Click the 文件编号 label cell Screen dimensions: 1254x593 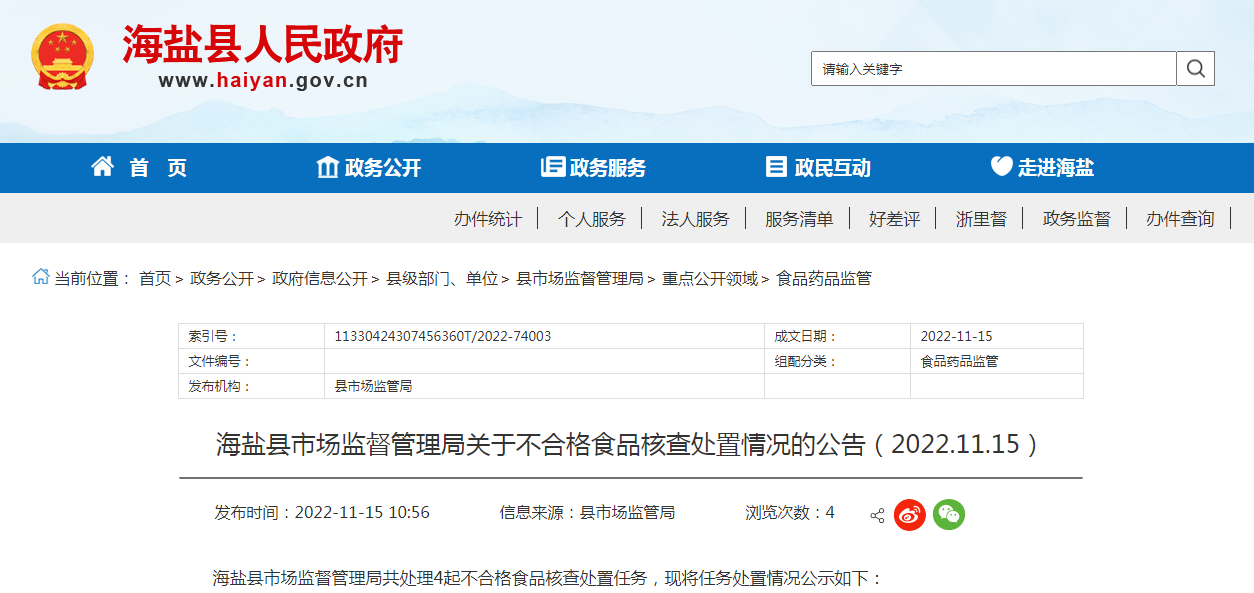251,362
